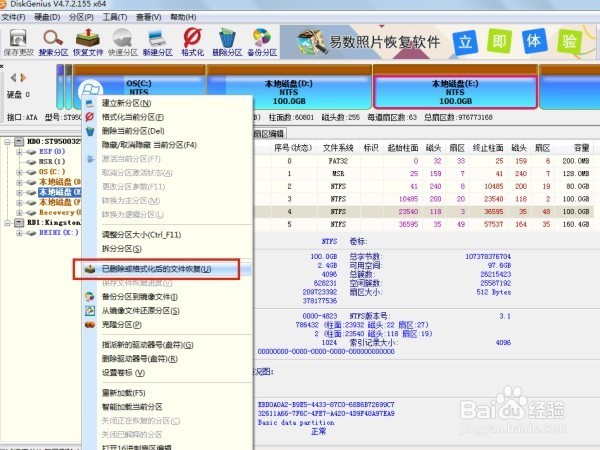Image resolution: width=600 pixels, height=450 pixels.
Task: Go to next disk with right arrow
Action: click(x=23, y=78)
